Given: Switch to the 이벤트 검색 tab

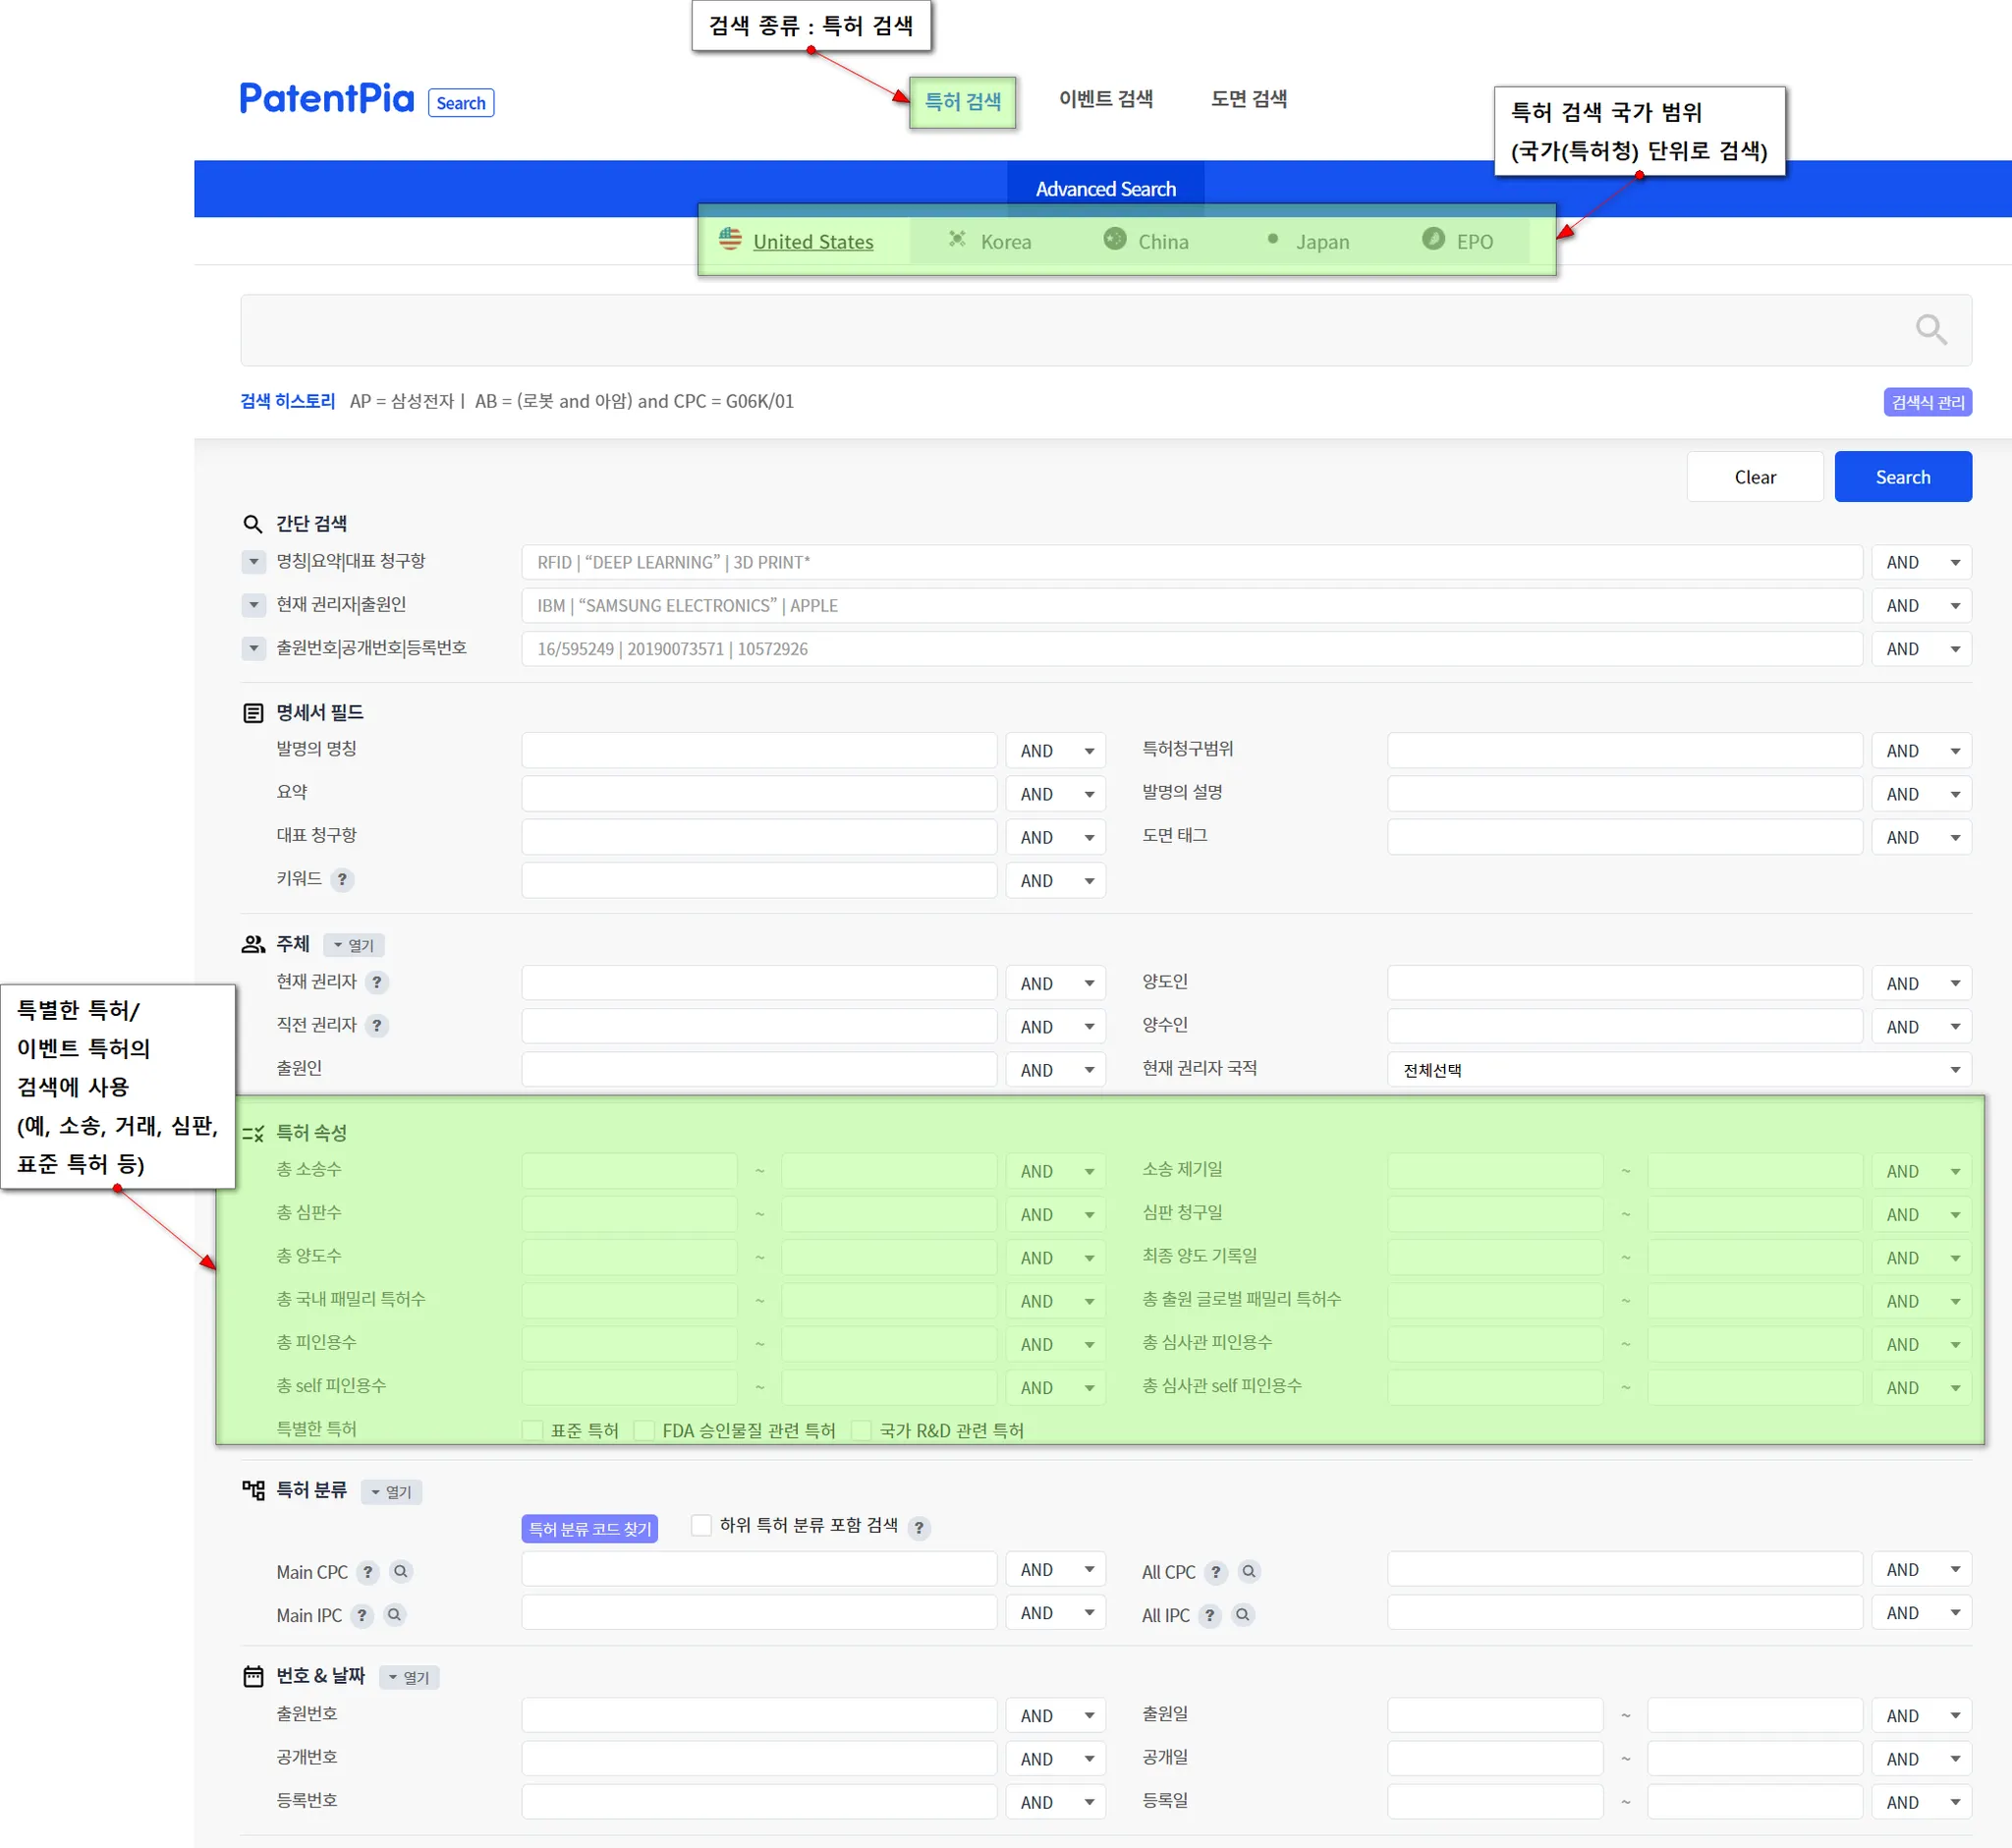Looking at the screenshot, I should click(1105, 99).
